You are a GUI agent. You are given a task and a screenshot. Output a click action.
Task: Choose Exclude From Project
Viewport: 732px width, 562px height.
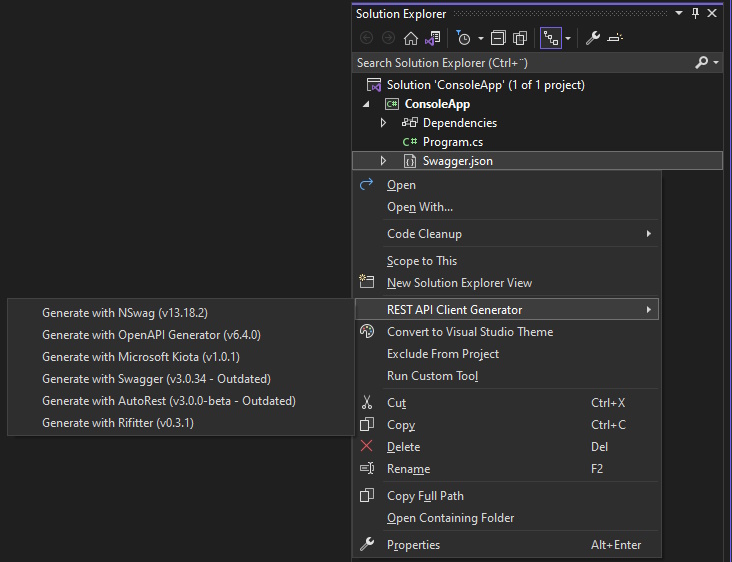point(508,354)
